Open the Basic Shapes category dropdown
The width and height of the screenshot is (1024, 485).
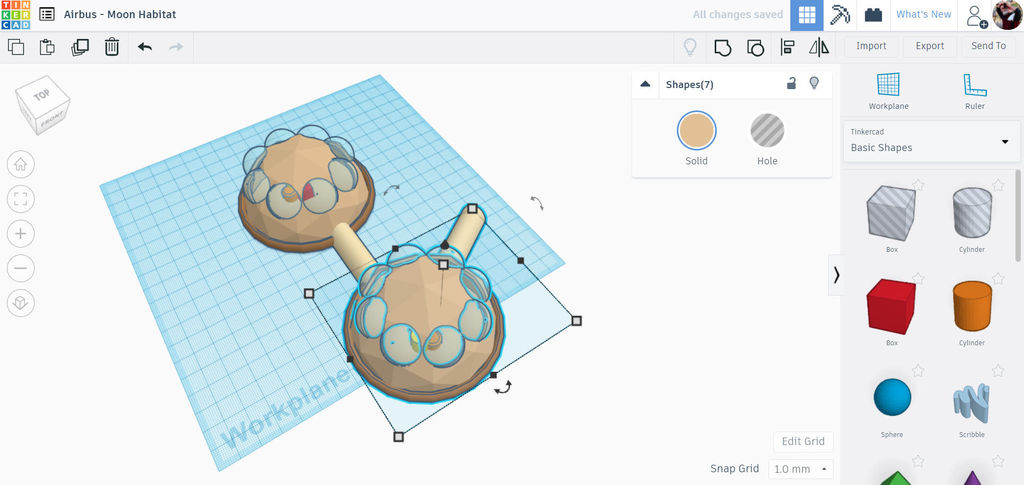click(x=931, y=141)
